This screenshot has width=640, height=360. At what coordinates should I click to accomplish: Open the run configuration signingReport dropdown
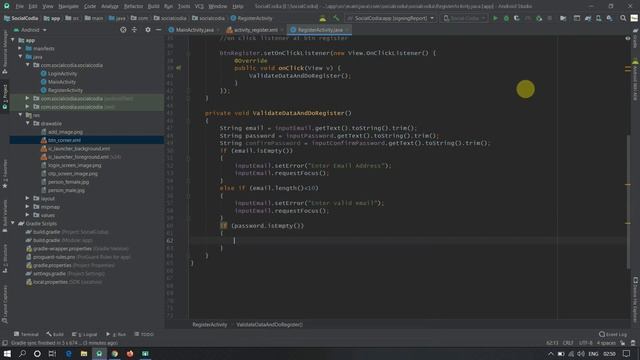point(391,18)
